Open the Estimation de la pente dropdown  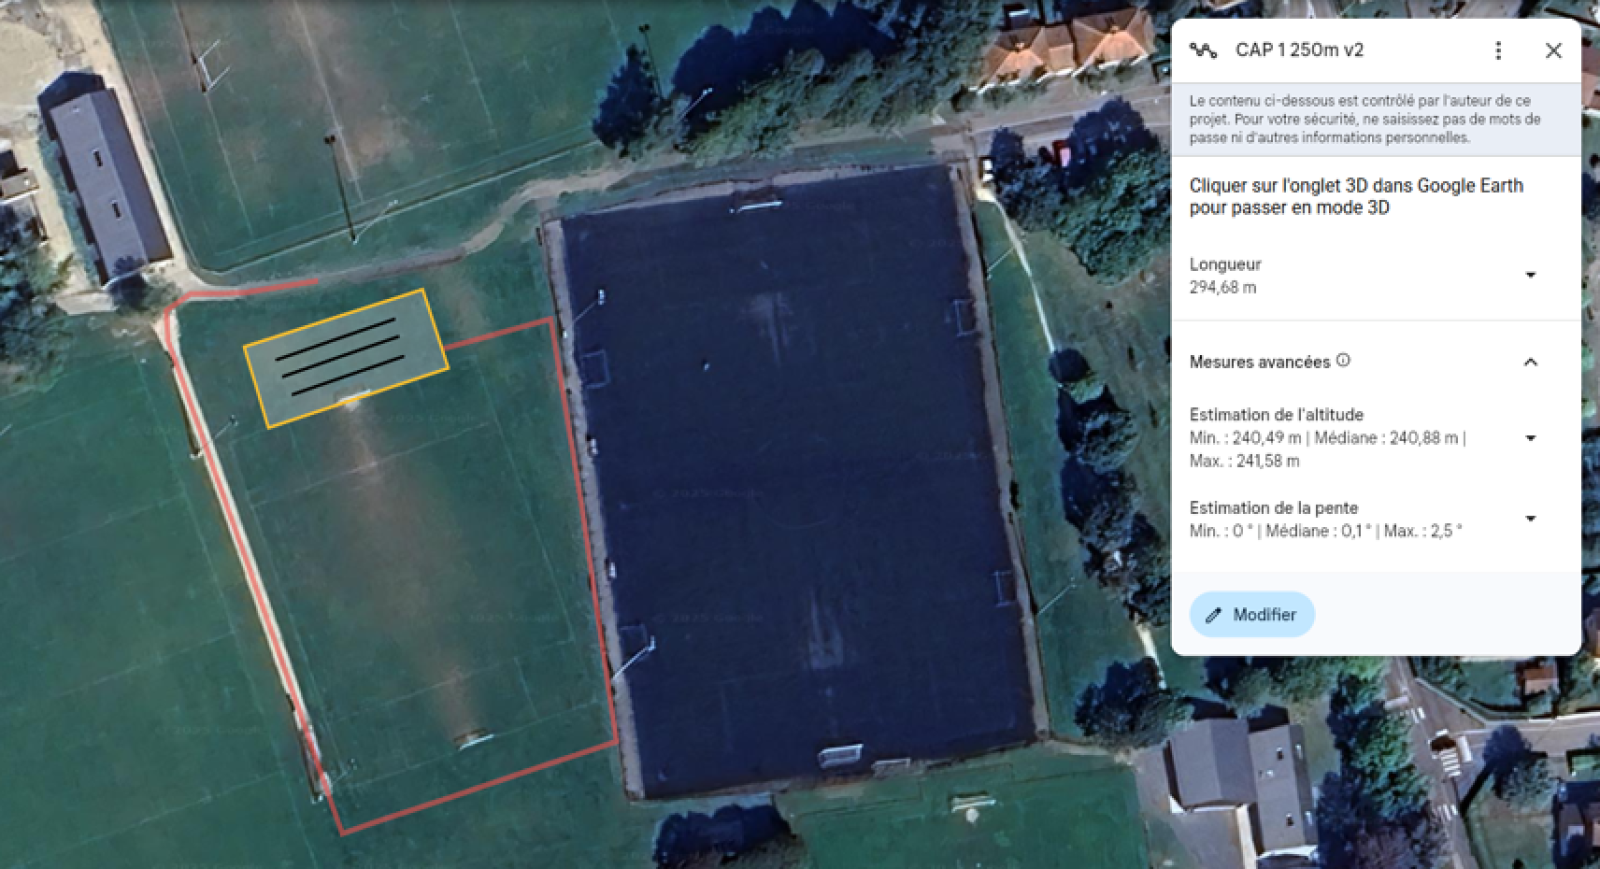point(1530,519)
